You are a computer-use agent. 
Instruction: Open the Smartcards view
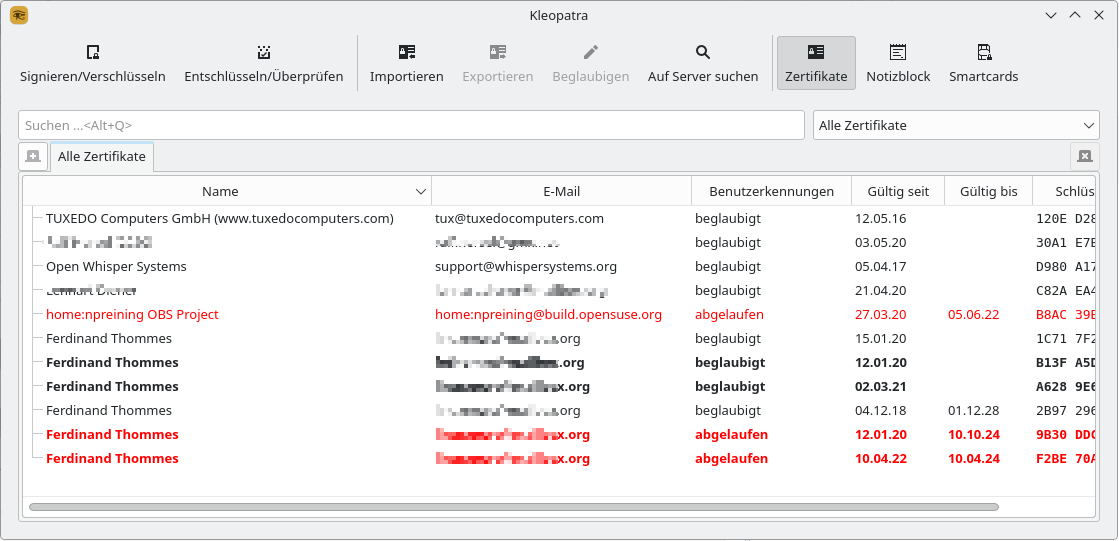983,64
